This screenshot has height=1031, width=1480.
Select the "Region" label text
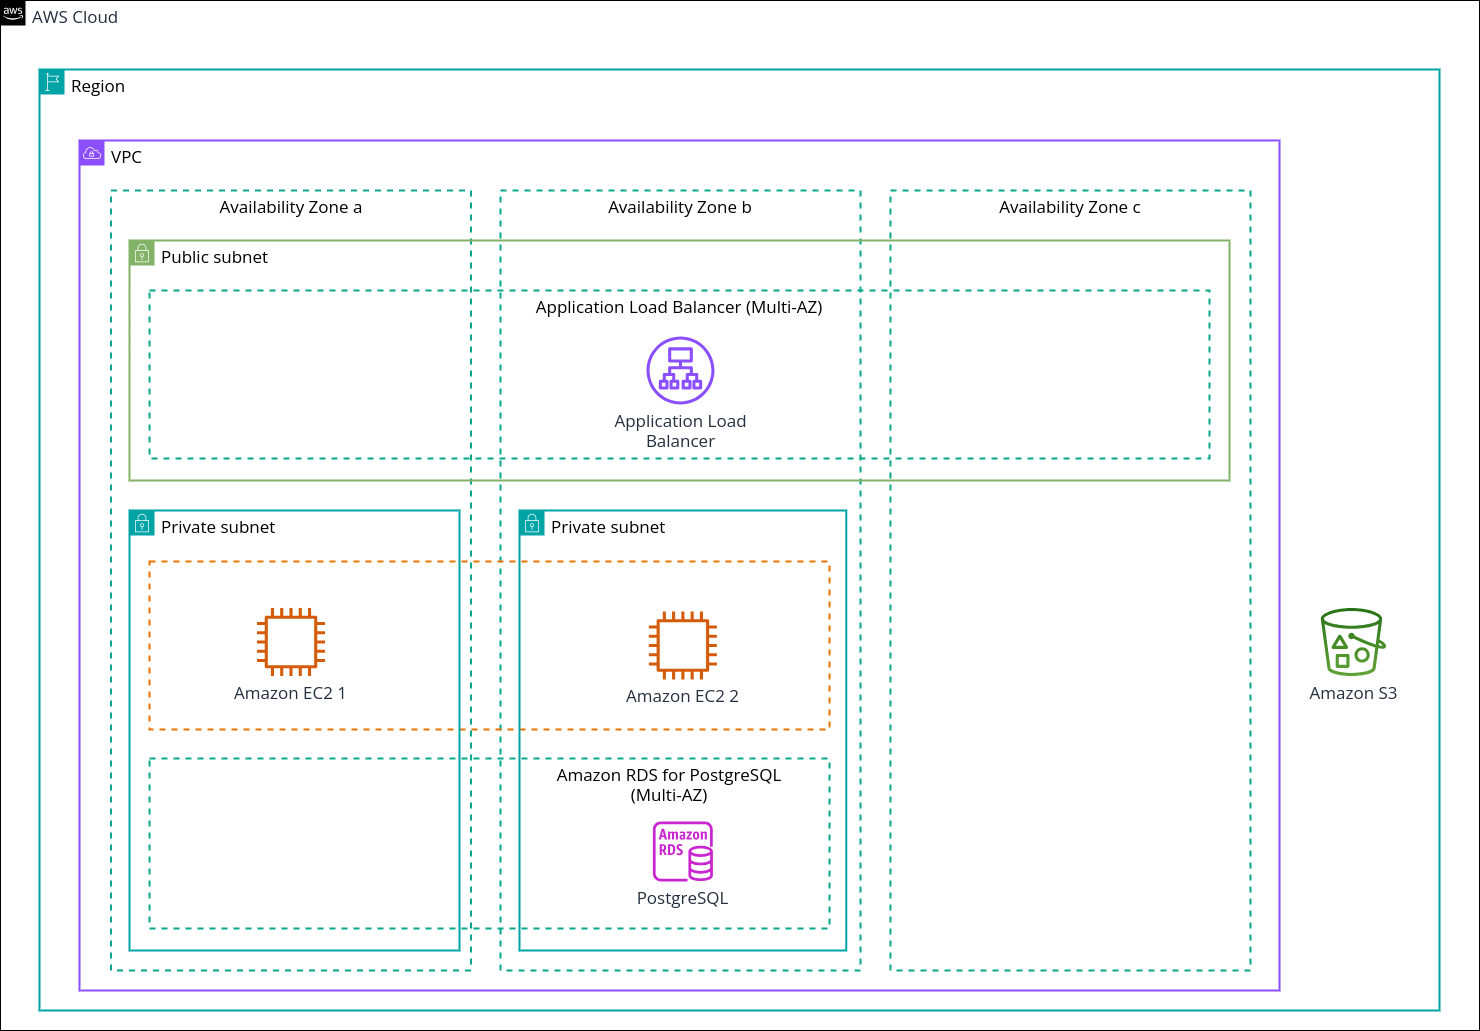(x=98, y=86)
